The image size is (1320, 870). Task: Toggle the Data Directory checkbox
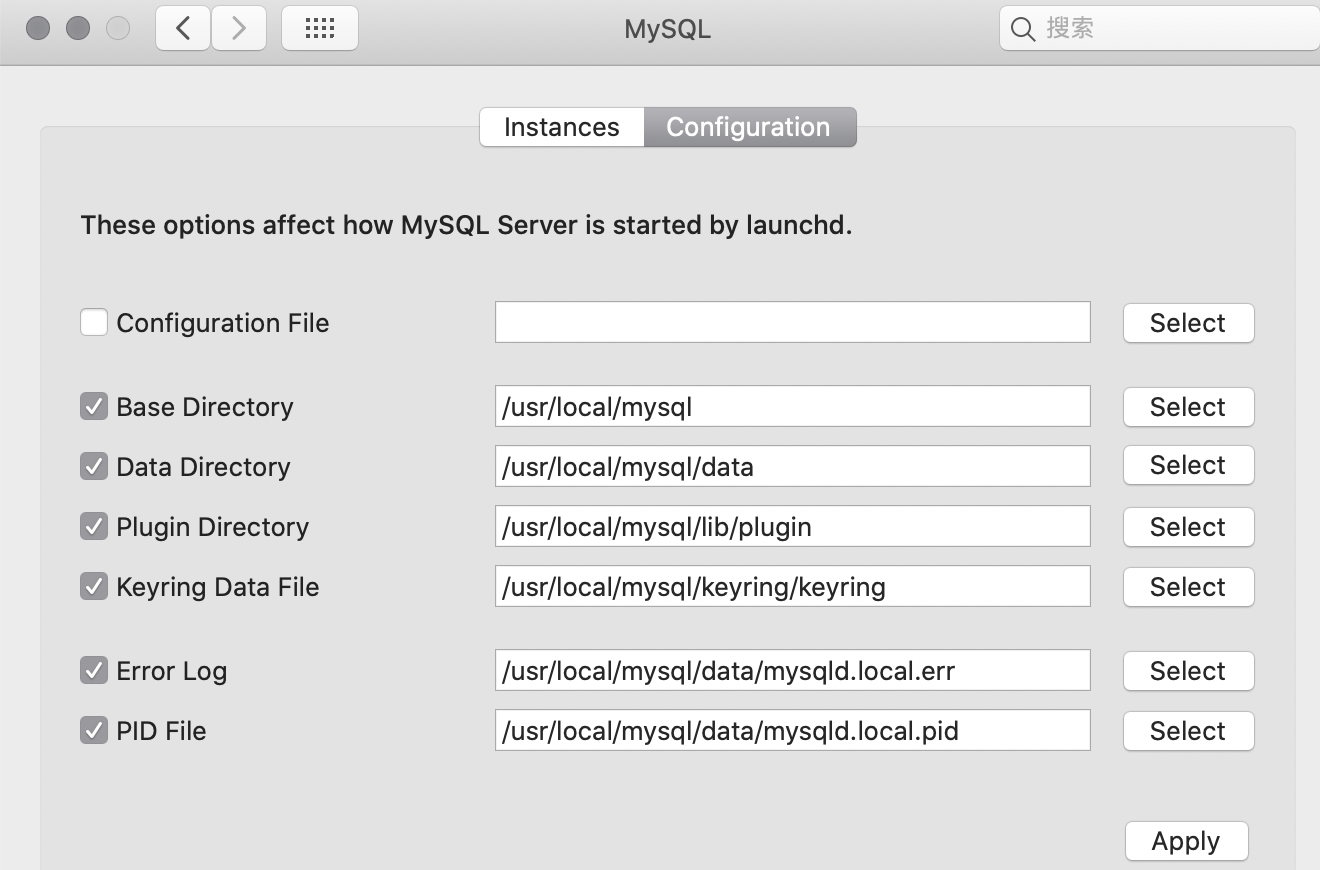tap(94, 467)
